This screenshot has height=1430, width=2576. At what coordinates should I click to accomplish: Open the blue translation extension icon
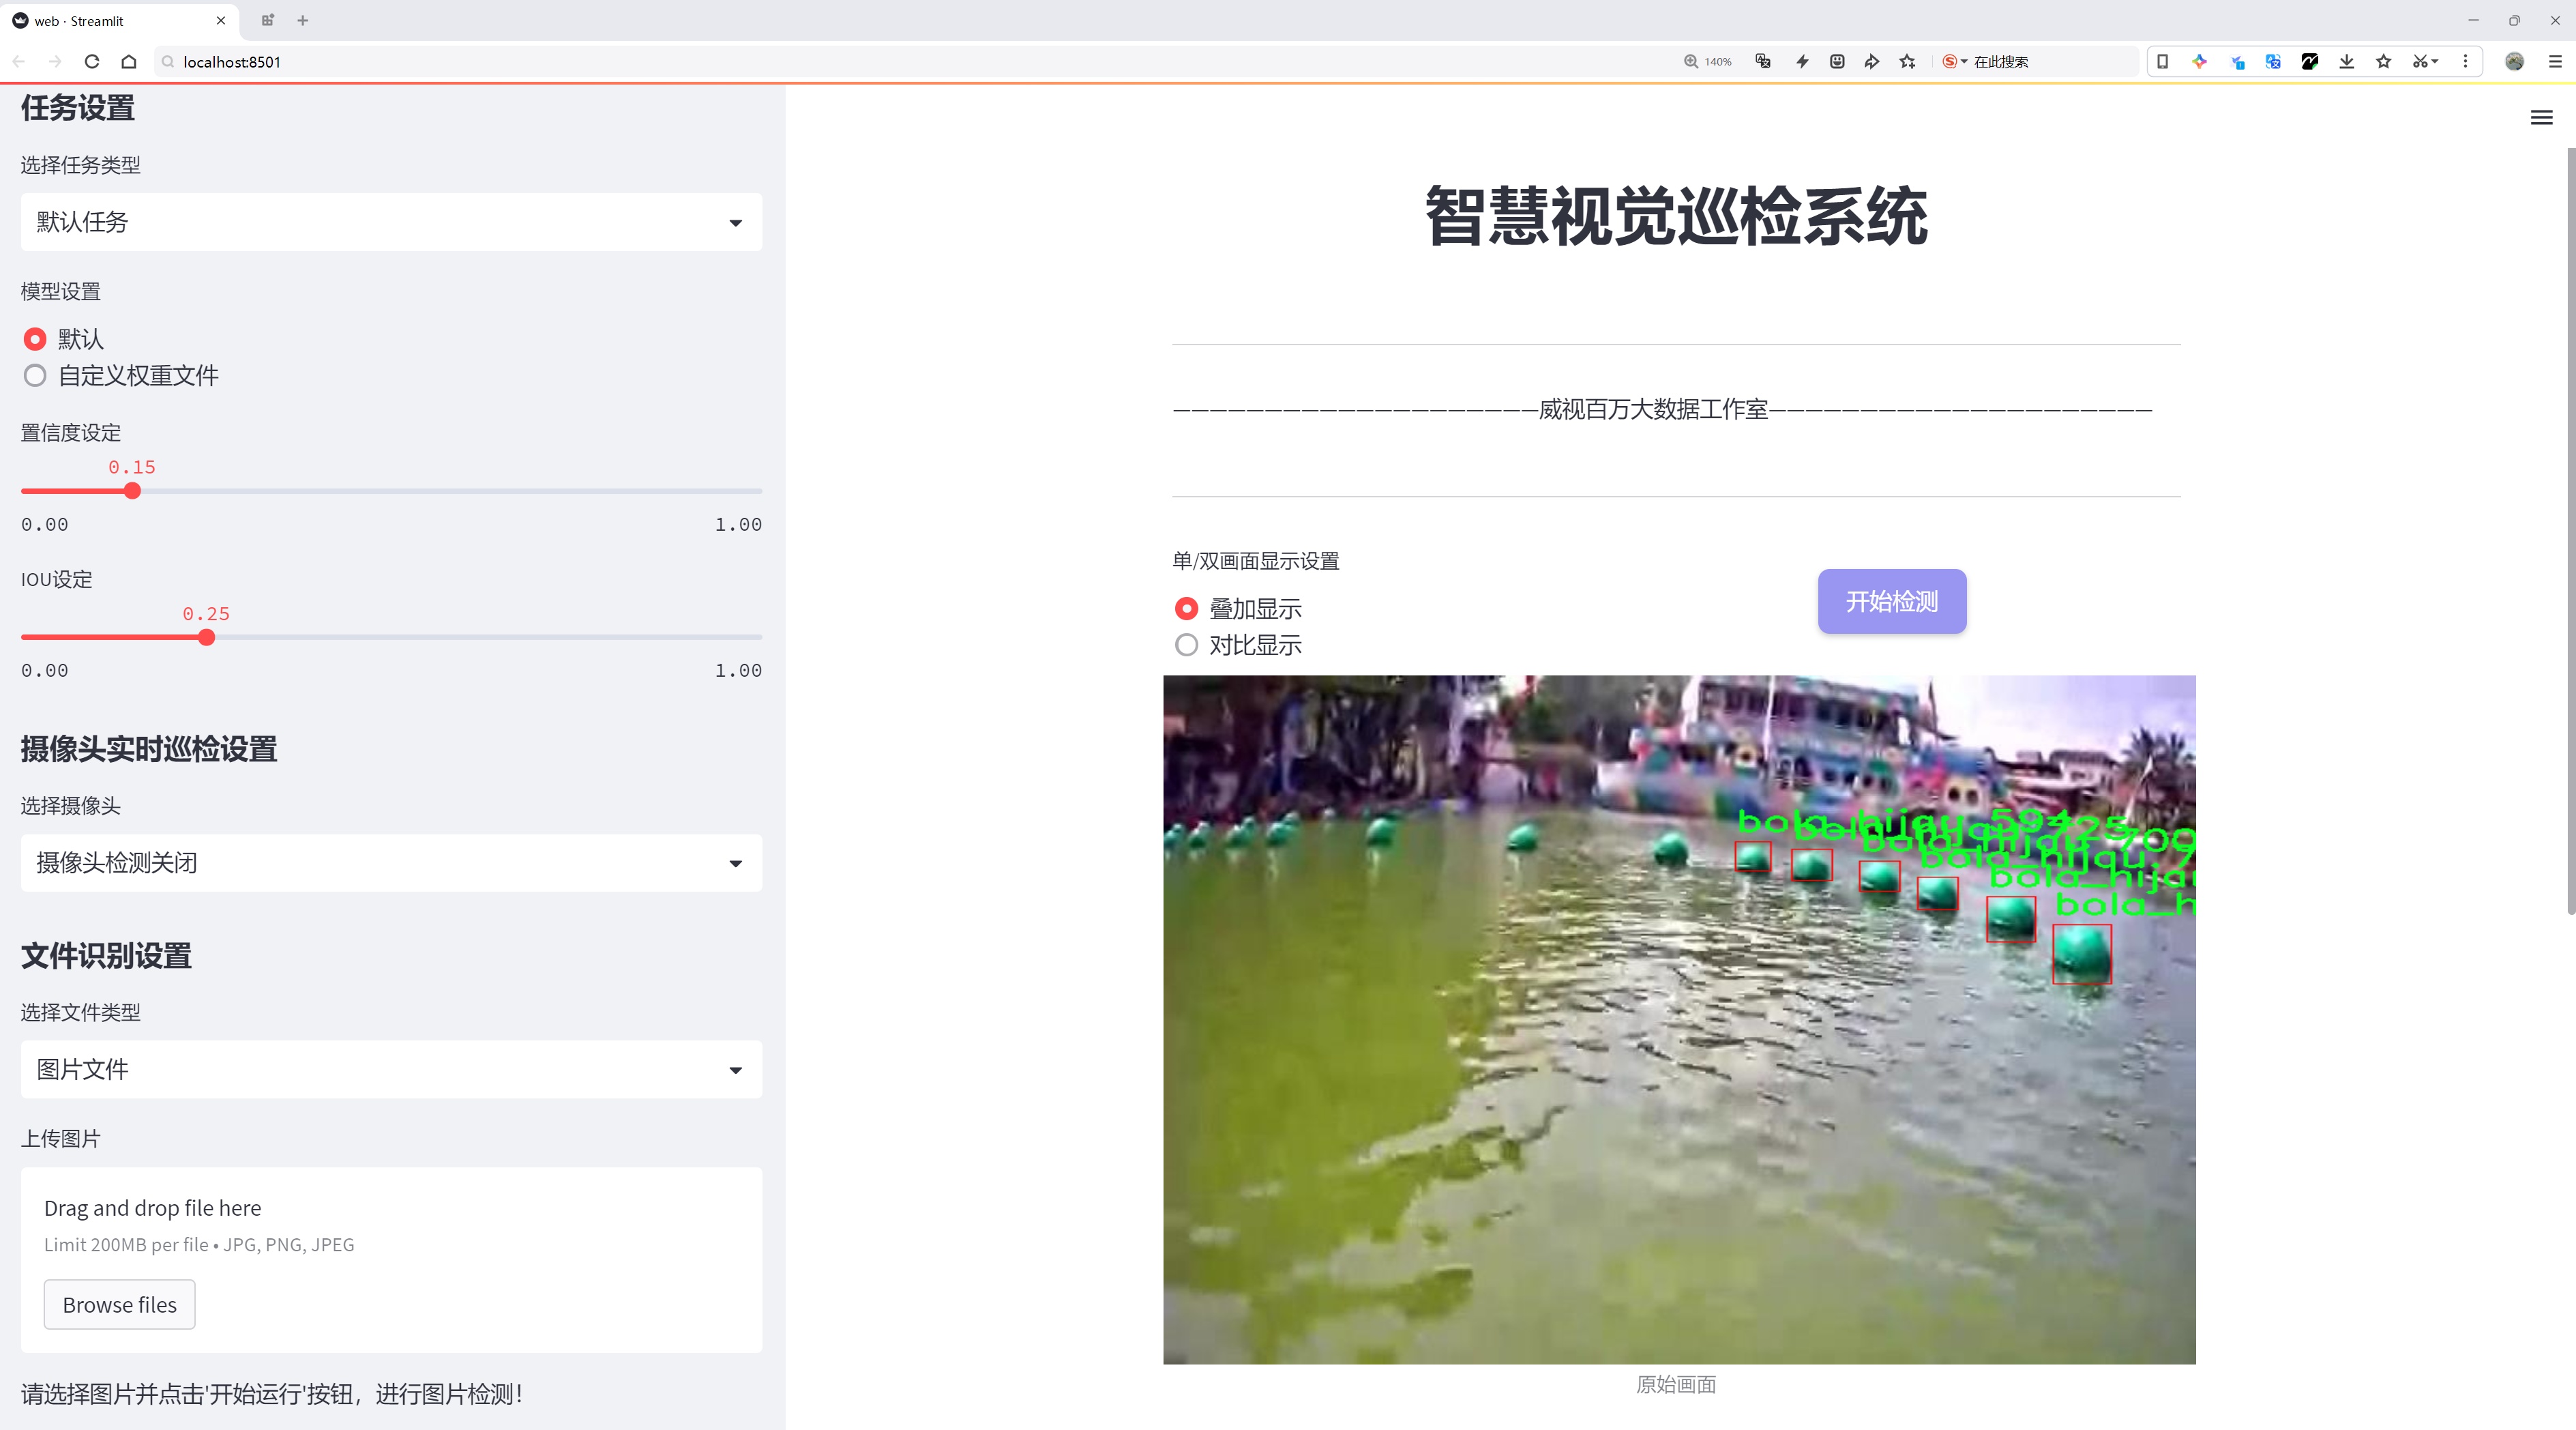2273,62
